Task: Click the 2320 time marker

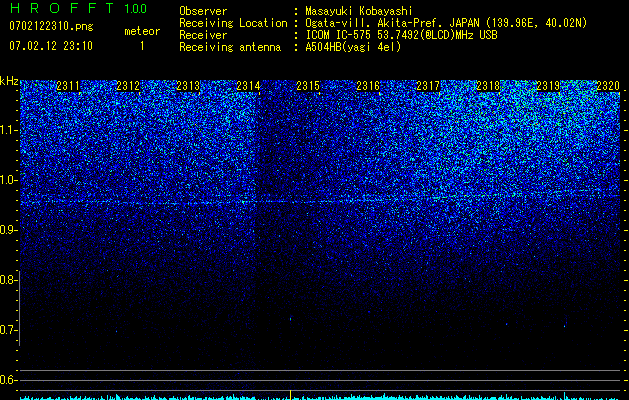Action: [x=608, y=86]
